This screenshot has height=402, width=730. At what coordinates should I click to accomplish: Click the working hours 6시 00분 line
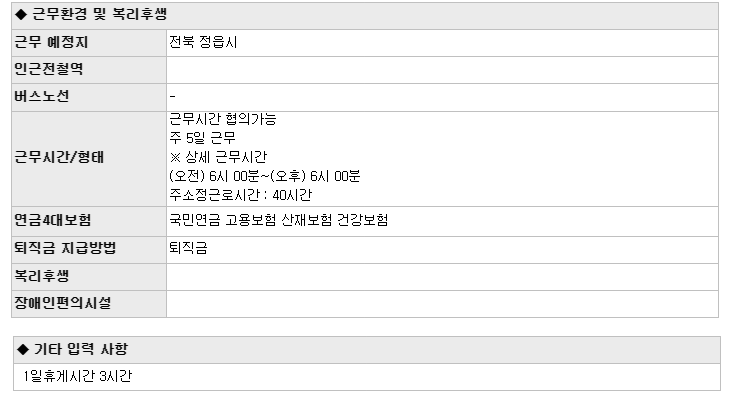click(264, 176)
